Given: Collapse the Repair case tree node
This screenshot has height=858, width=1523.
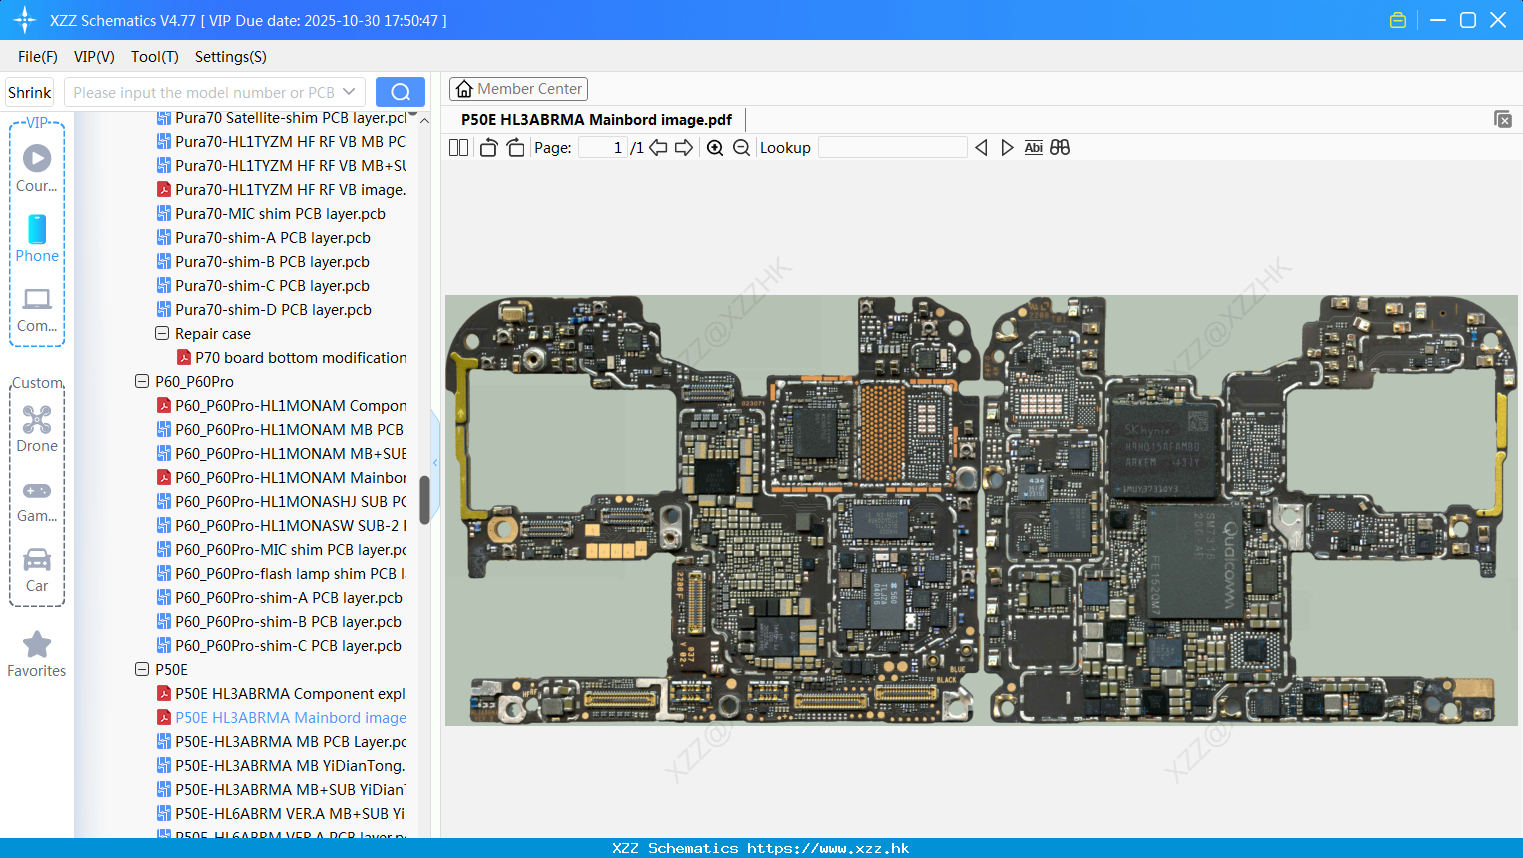Looking at the screenshot, I should (162, 334).
